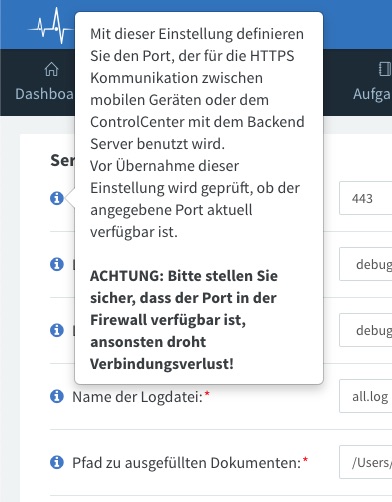Click info icon for Pfad zu ausgefüllten Dokumenten

[x=57, y=462]
